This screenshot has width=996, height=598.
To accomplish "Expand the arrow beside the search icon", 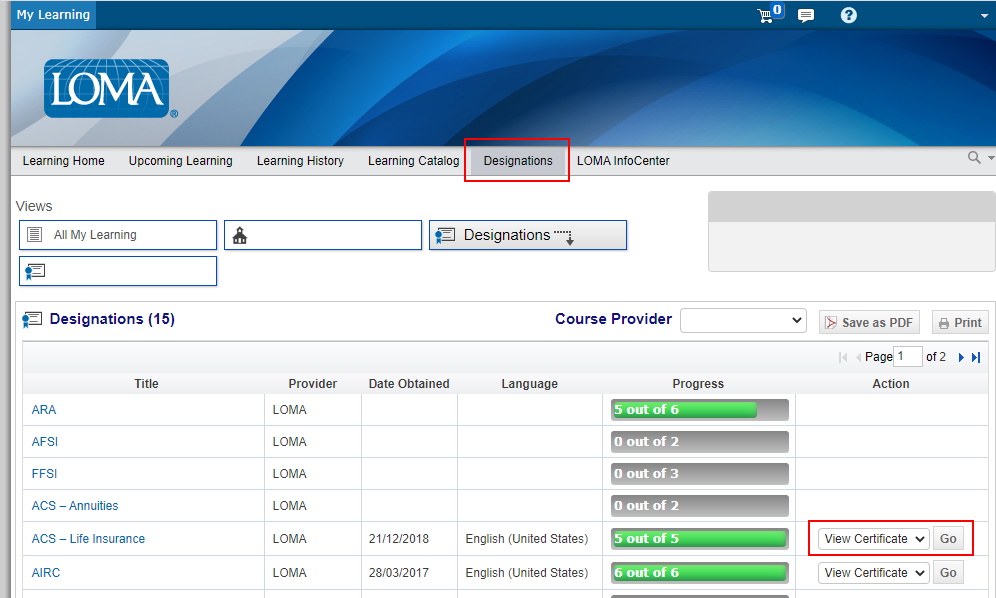I will coord(991,158).
